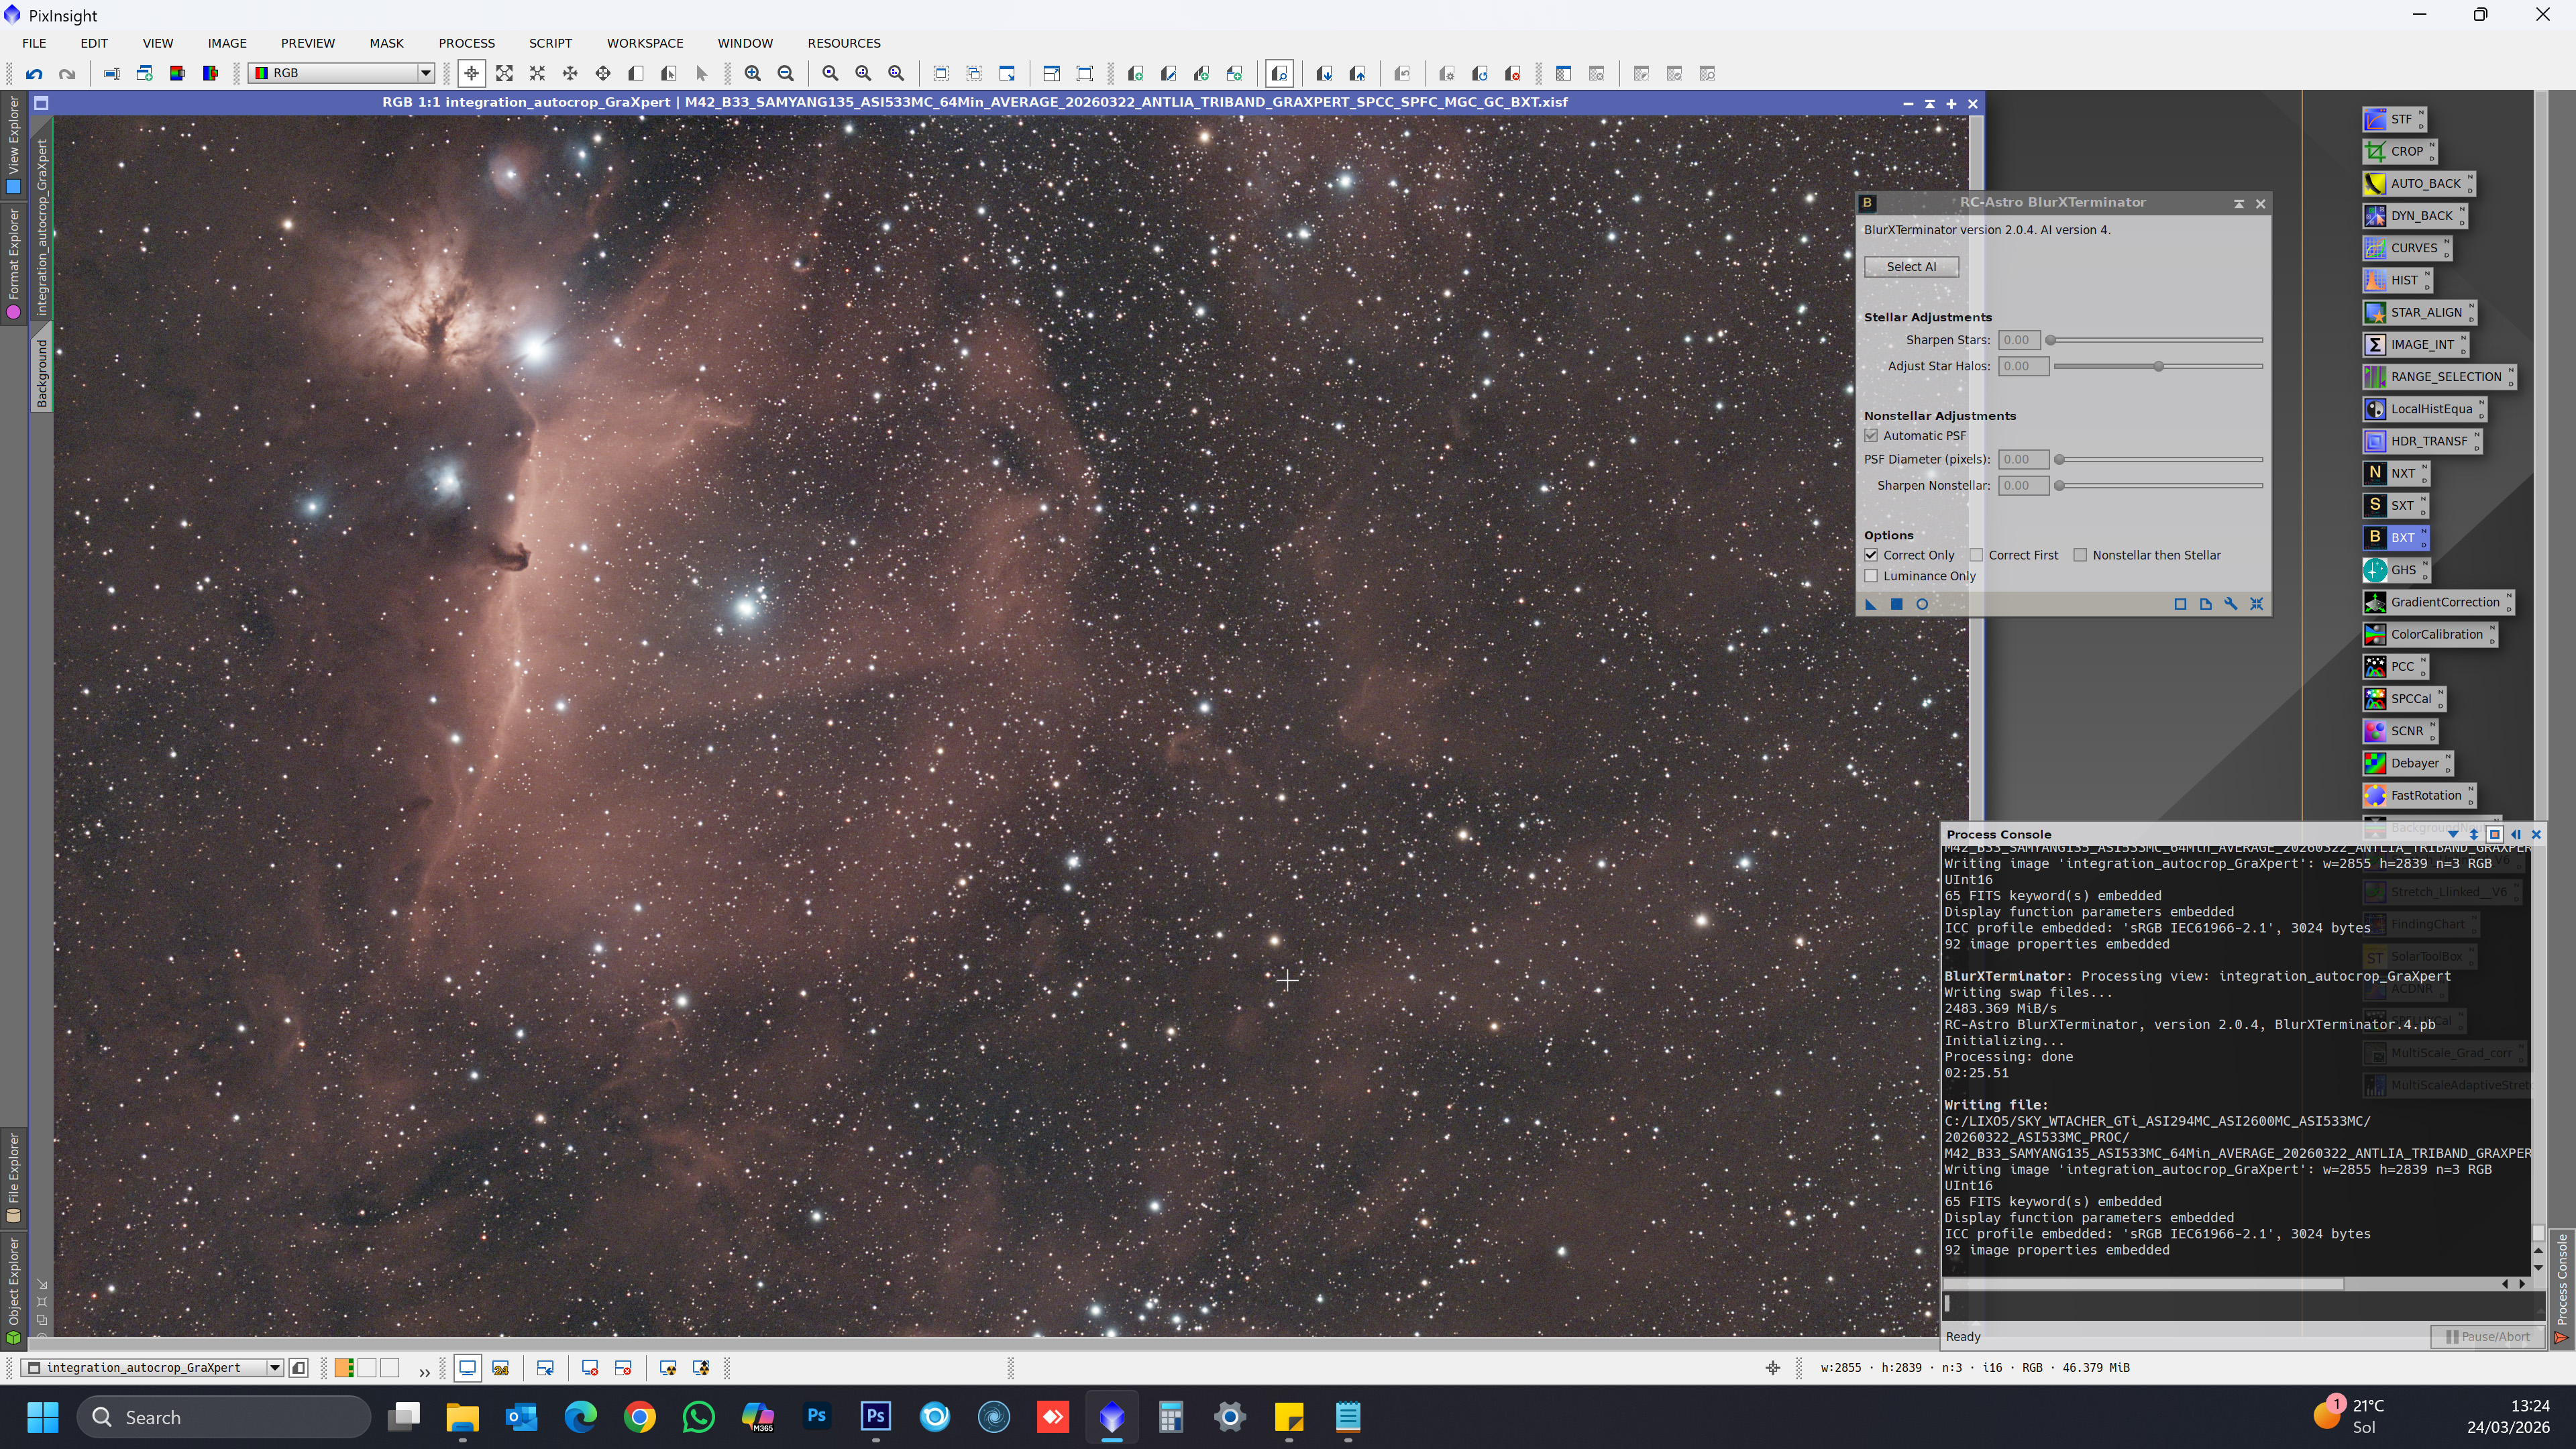Click the Adjust Star Halos slider handle
This screenshot has height=1449, width=2576.
pos(2158,366)
